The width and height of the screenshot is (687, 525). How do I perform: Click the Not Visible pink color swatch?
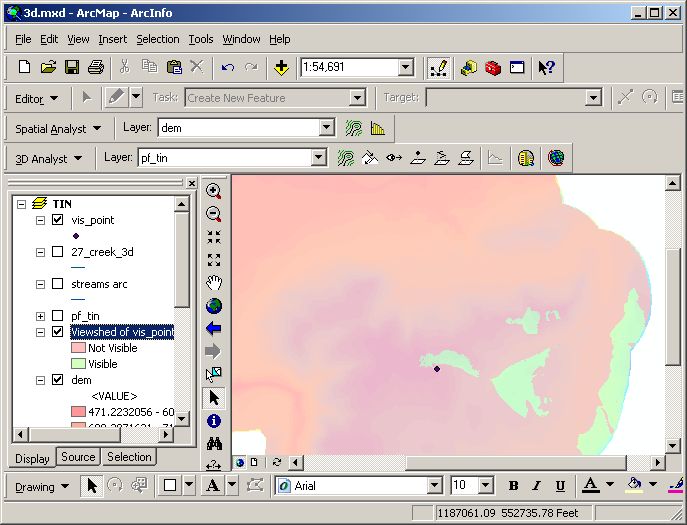tap(78, 348)
